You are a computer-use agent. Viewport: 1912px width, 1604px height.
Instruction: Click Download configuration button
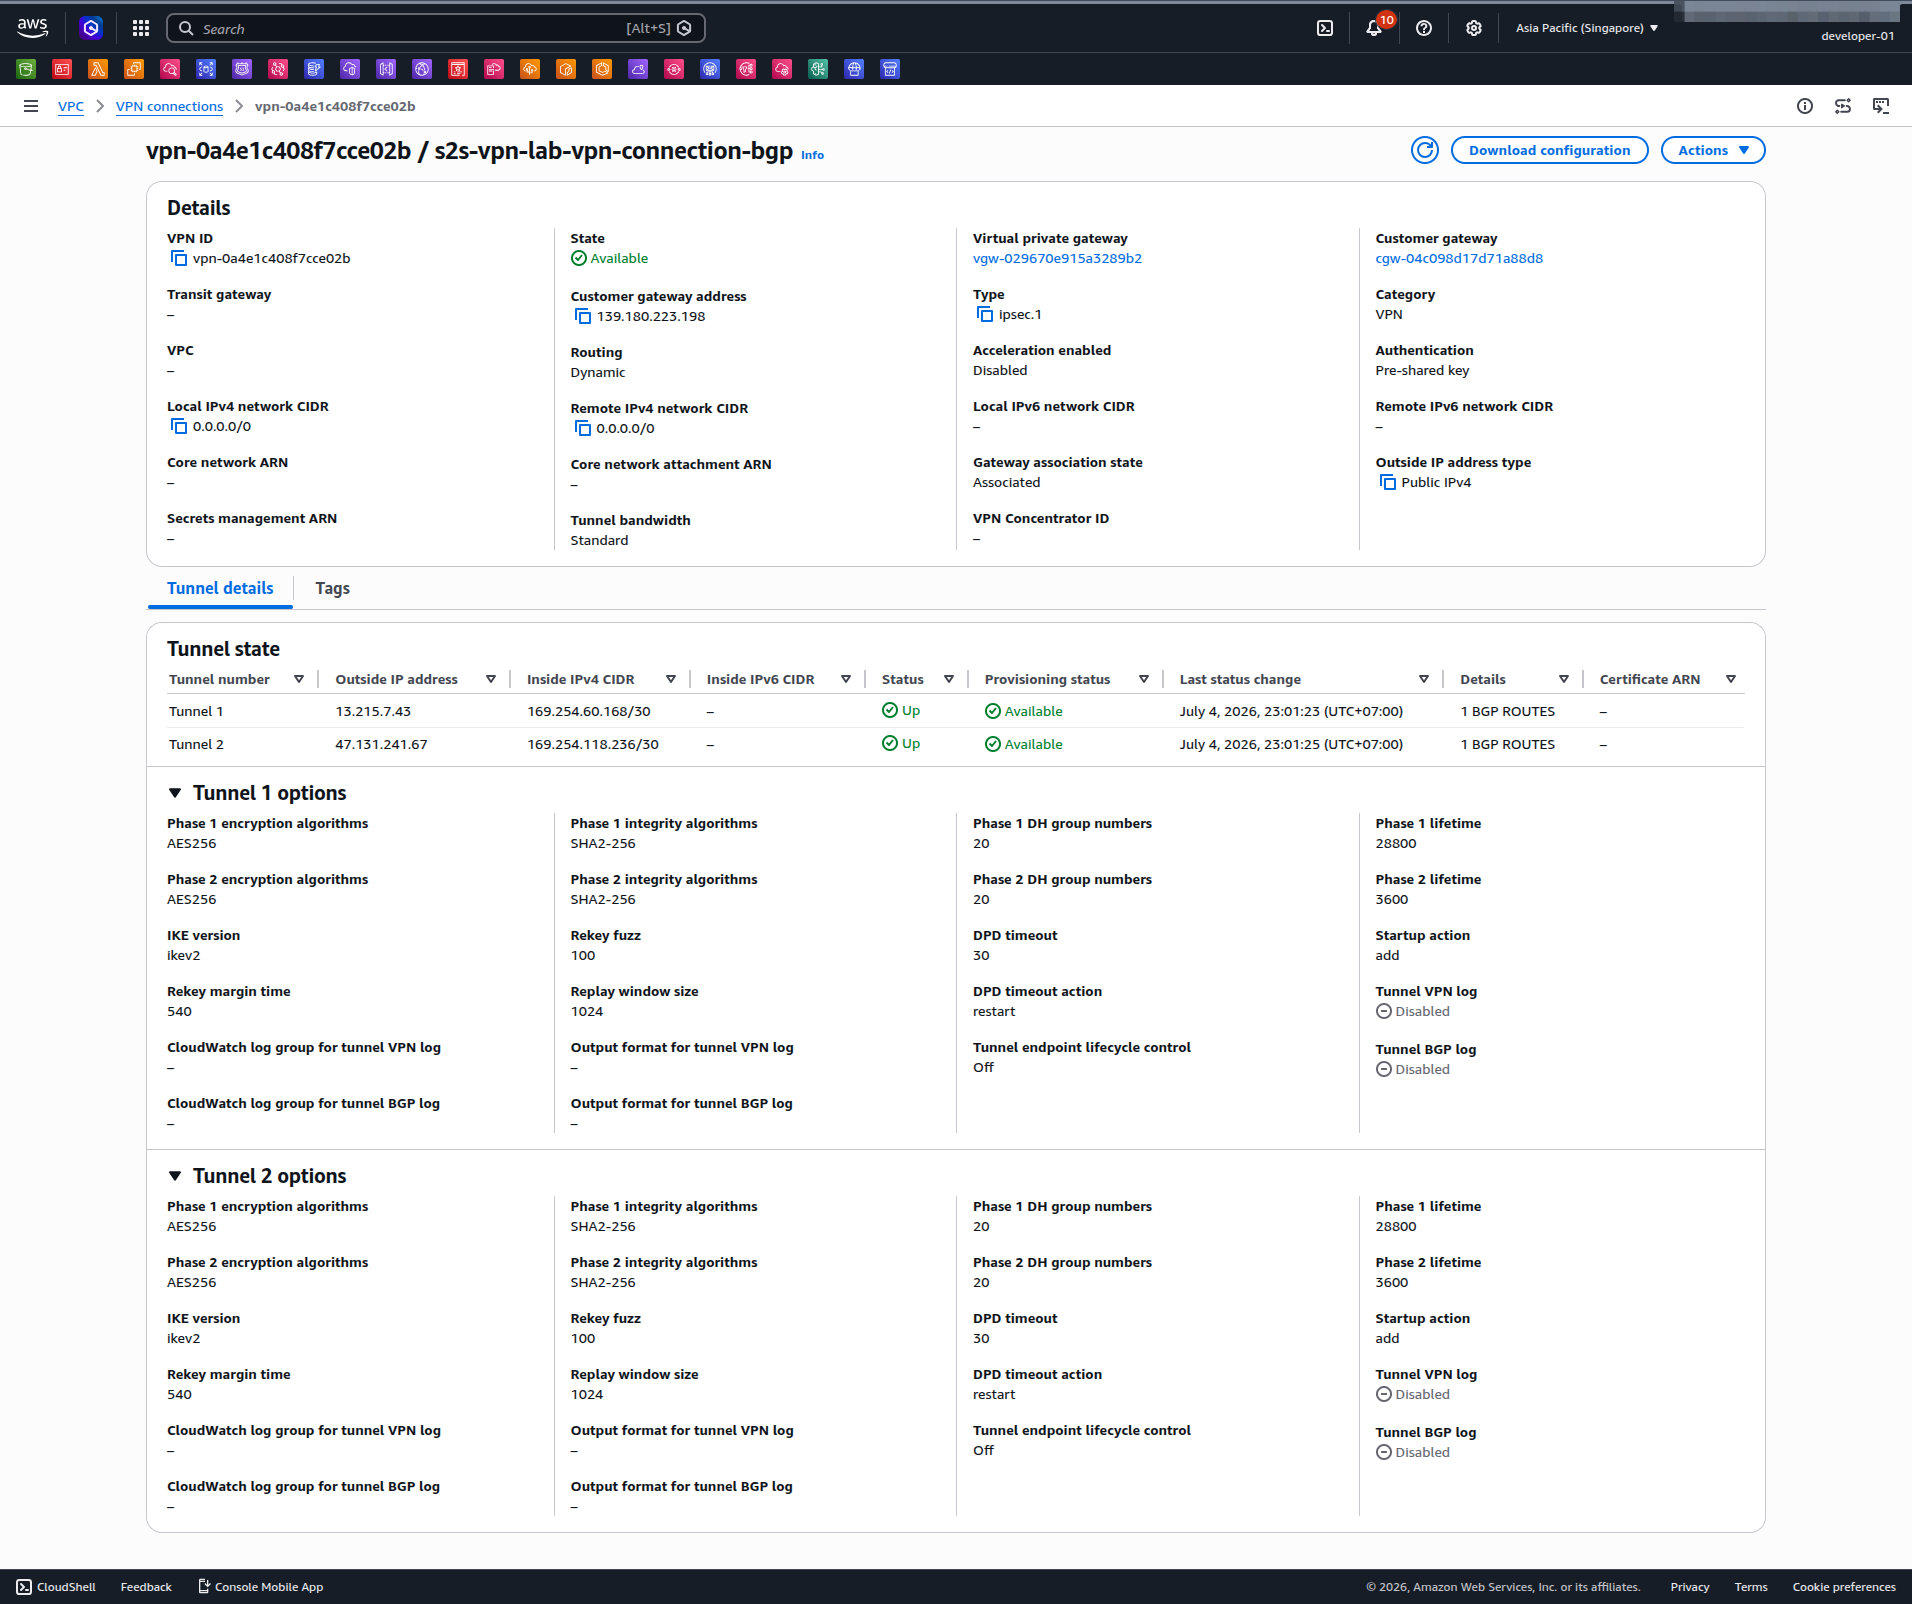(1549, 150)
